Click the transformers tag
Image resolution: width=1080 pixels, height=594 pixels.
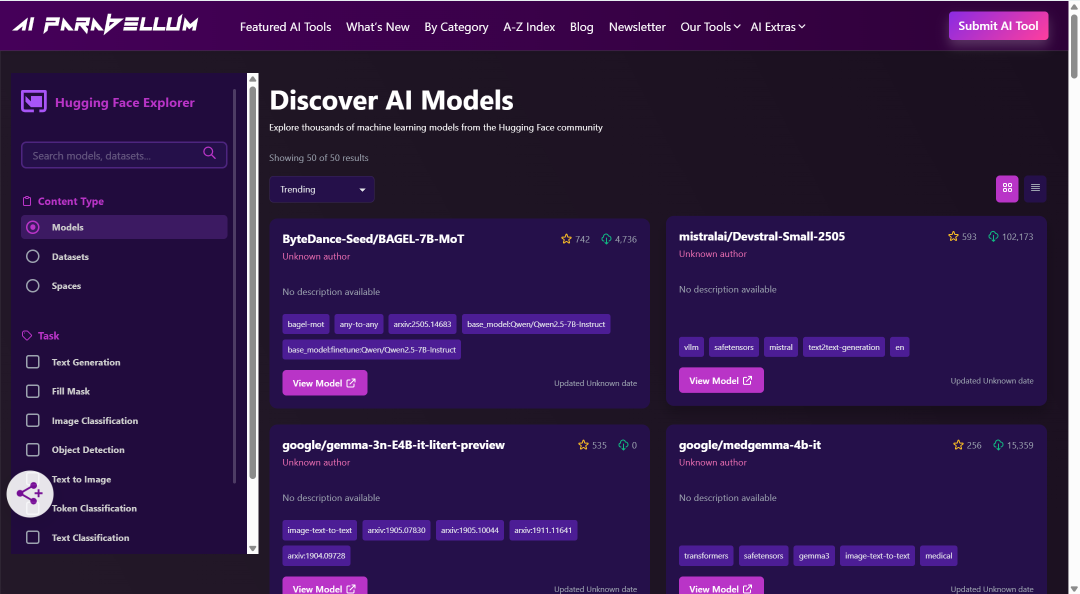(706, 555)
